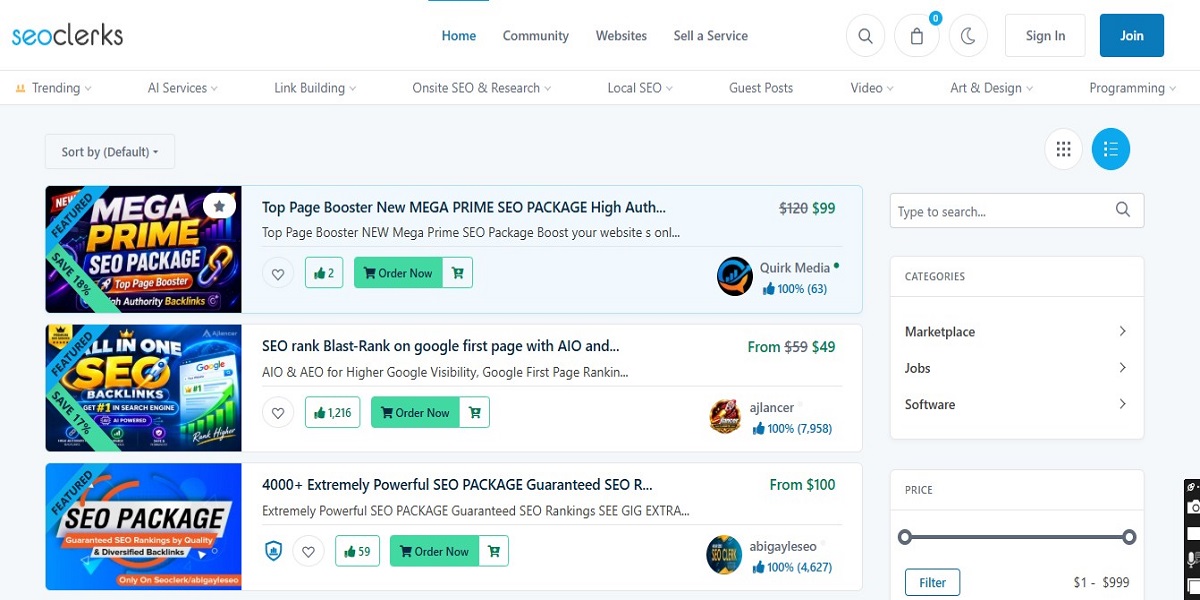Open the SEO rank Blast listing title
The width and height of the screenshot is (1200, 600).
pos(440,347)
